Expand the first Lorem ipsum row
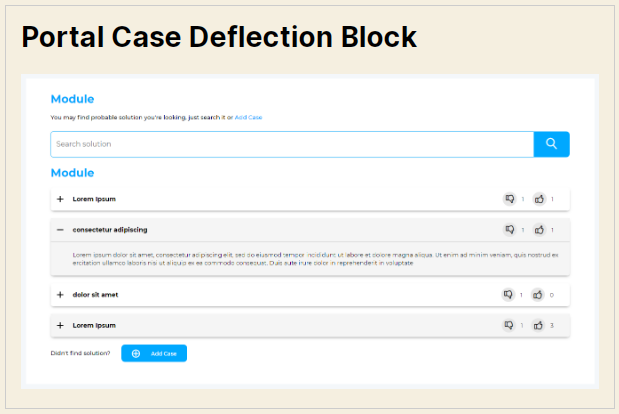 [x=60, y=199]
